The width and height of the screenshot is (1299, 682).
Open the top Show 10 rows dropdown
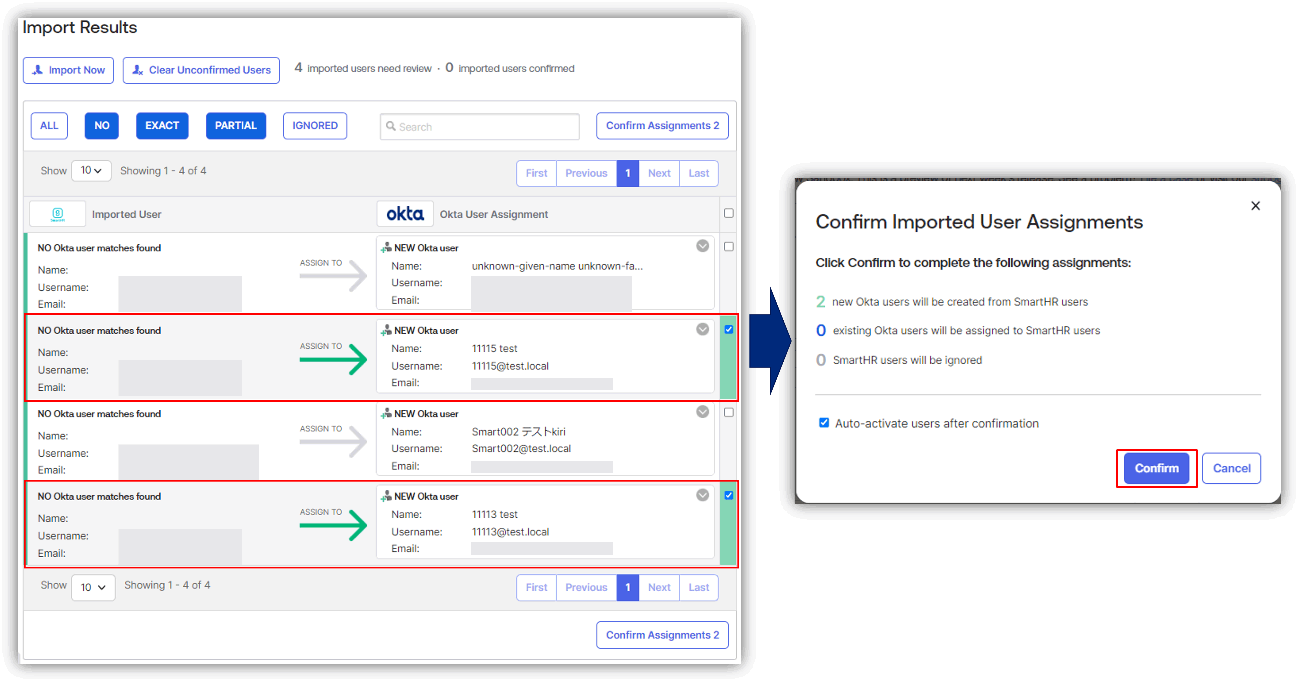[x=91, y=171]
